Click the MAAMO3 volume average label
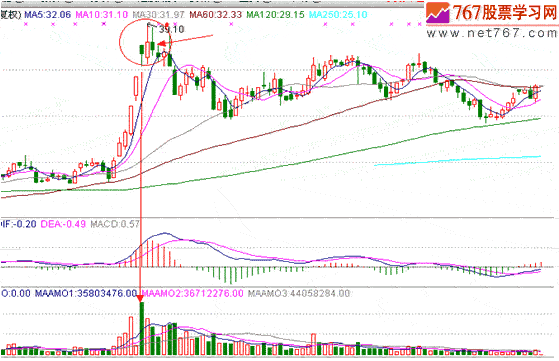 (x=299, y=293)
